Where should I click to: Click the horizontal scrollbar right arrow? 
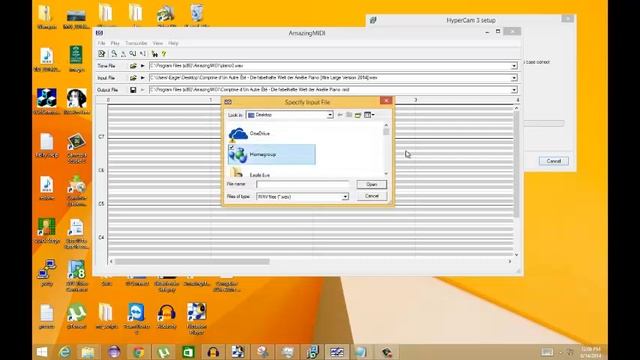(510, 262)
